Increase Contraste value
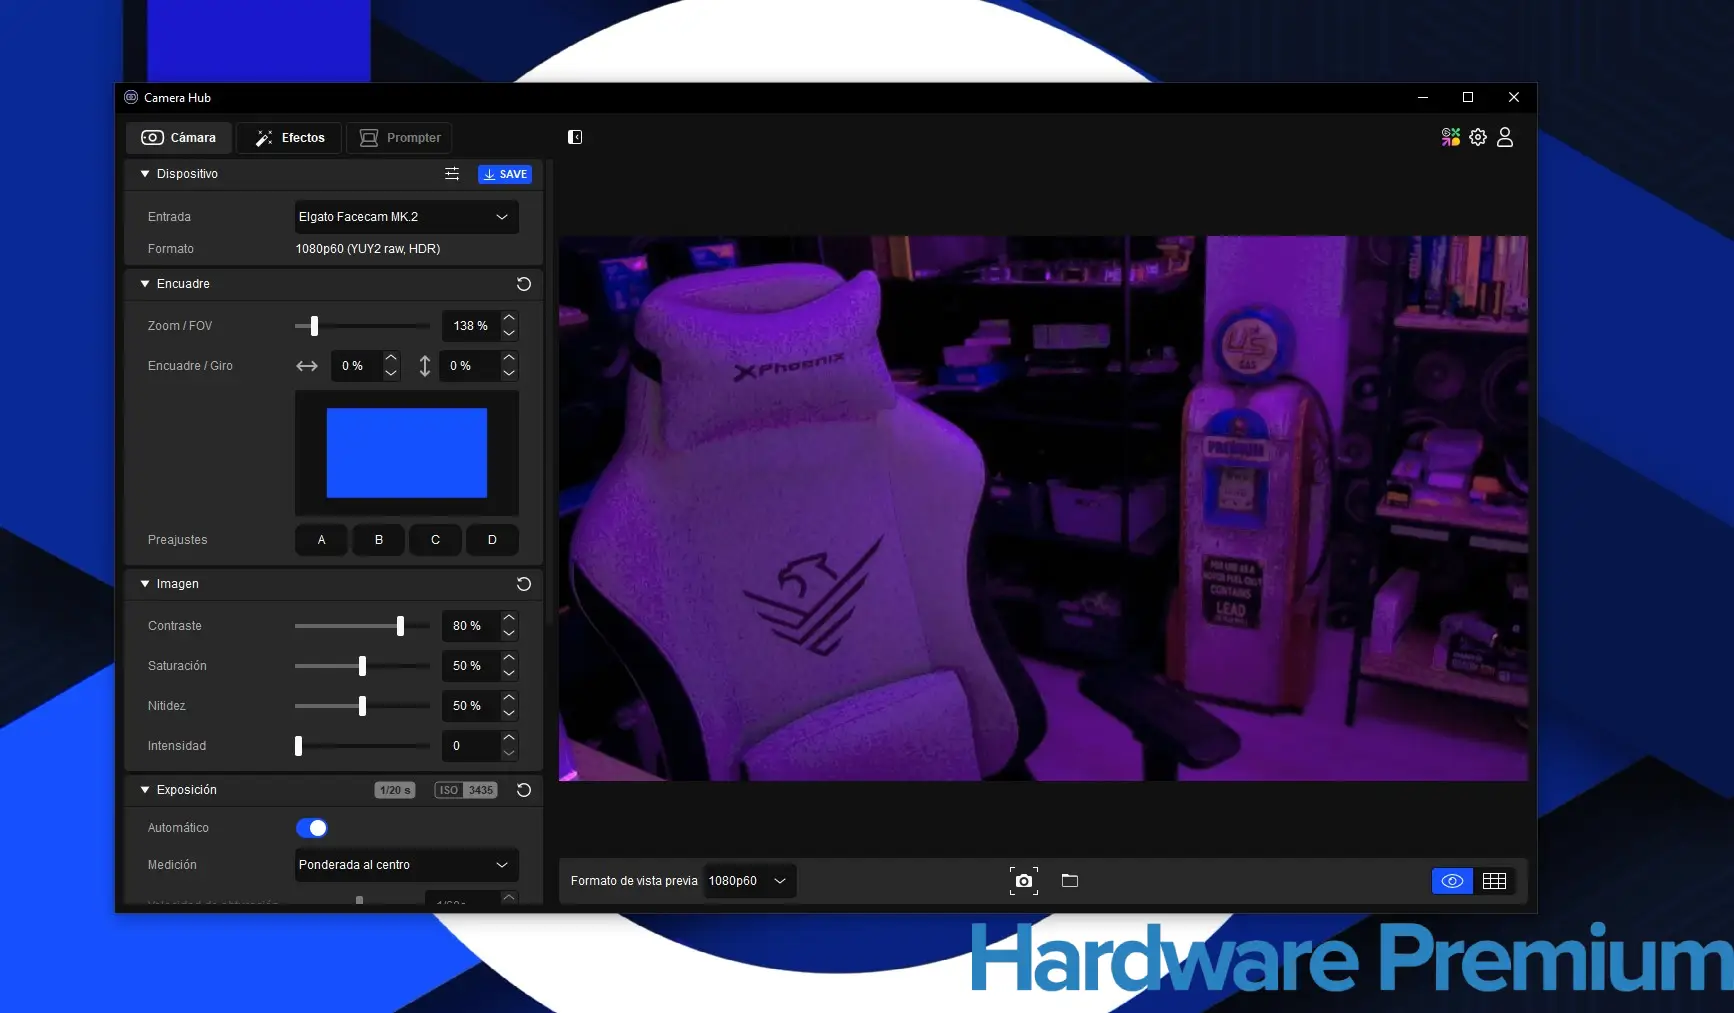The height and width of the screenshot is (1013, 1734). (x=509, y=618)
